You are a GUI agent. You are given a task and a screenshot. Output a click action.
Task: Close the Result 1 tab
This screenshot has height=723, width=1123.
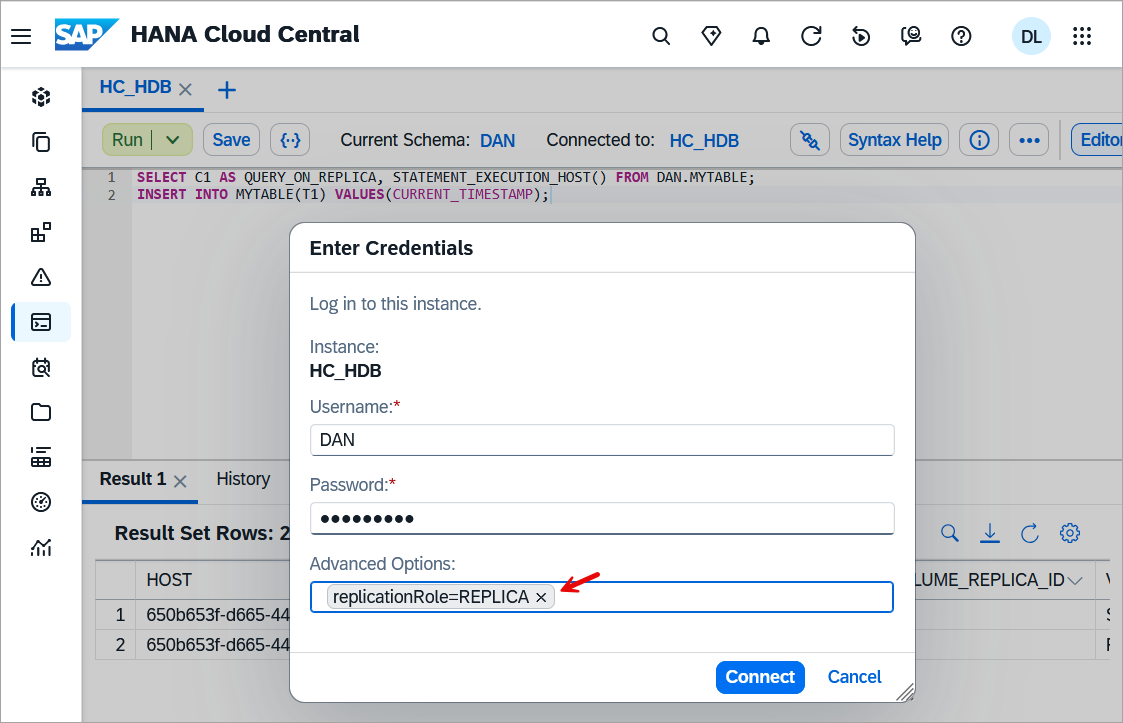(180, 482)
